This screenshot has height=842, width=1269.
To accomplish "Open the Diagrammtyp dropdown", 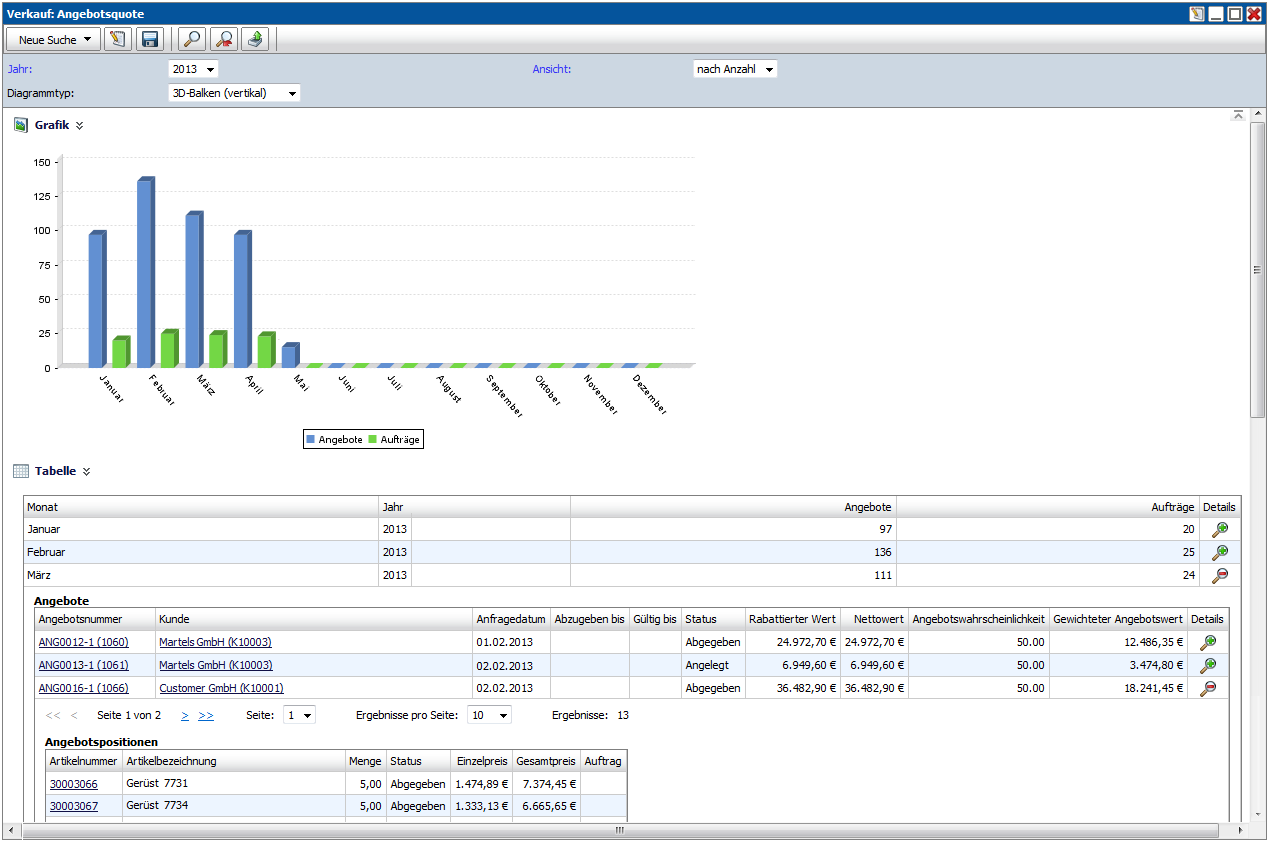I will (x=235, y=93).
